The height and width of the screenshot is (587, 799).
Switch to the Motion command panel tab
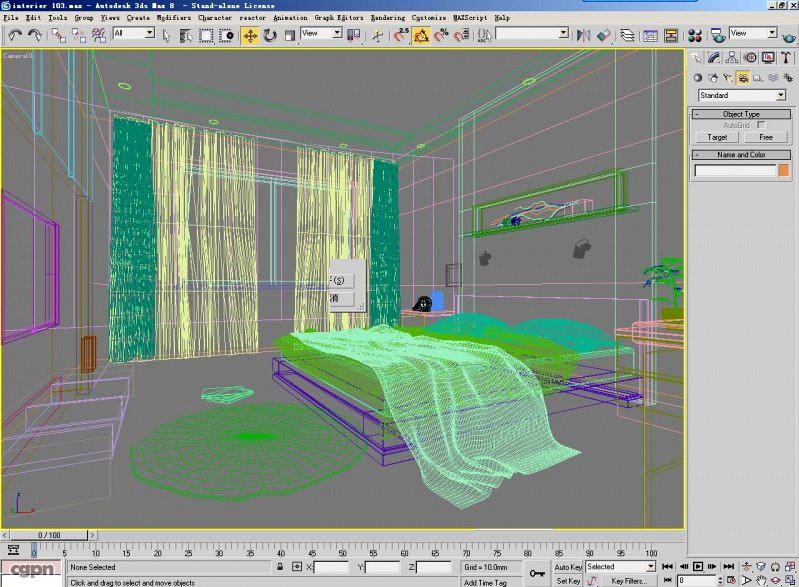[750, 58]
